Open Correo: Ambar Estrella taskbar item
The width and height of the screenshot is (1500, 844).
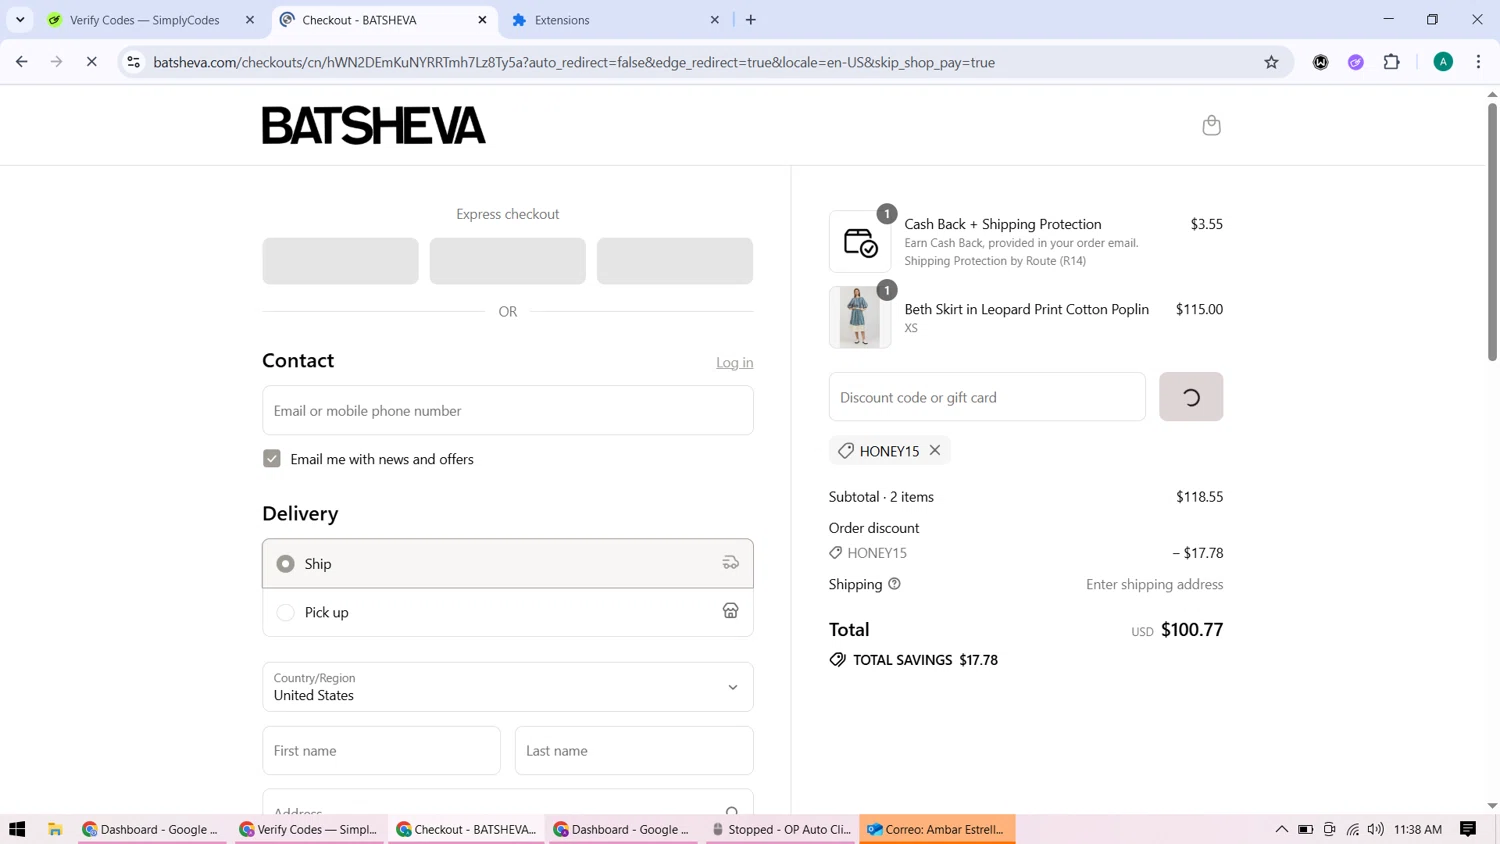point(937,829)
